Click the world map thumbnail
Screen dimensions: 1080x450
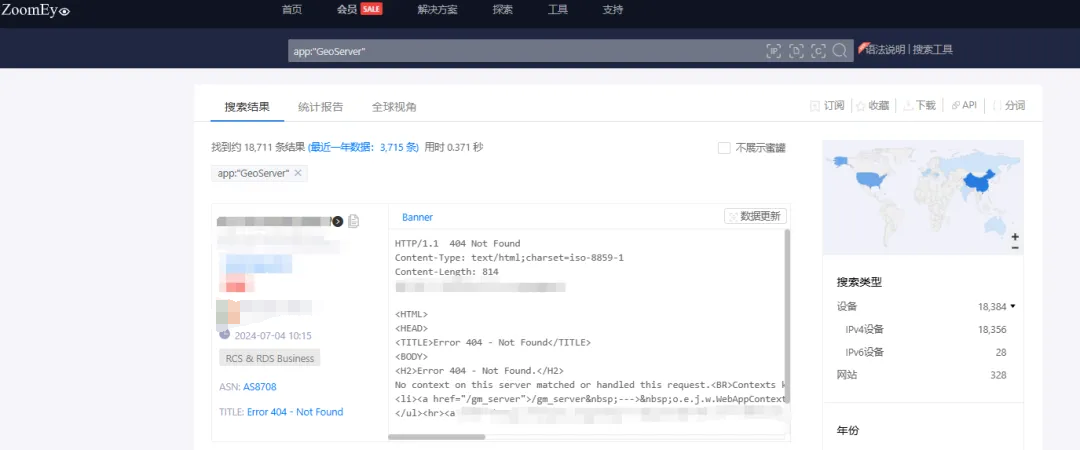(x=923, y=198)
